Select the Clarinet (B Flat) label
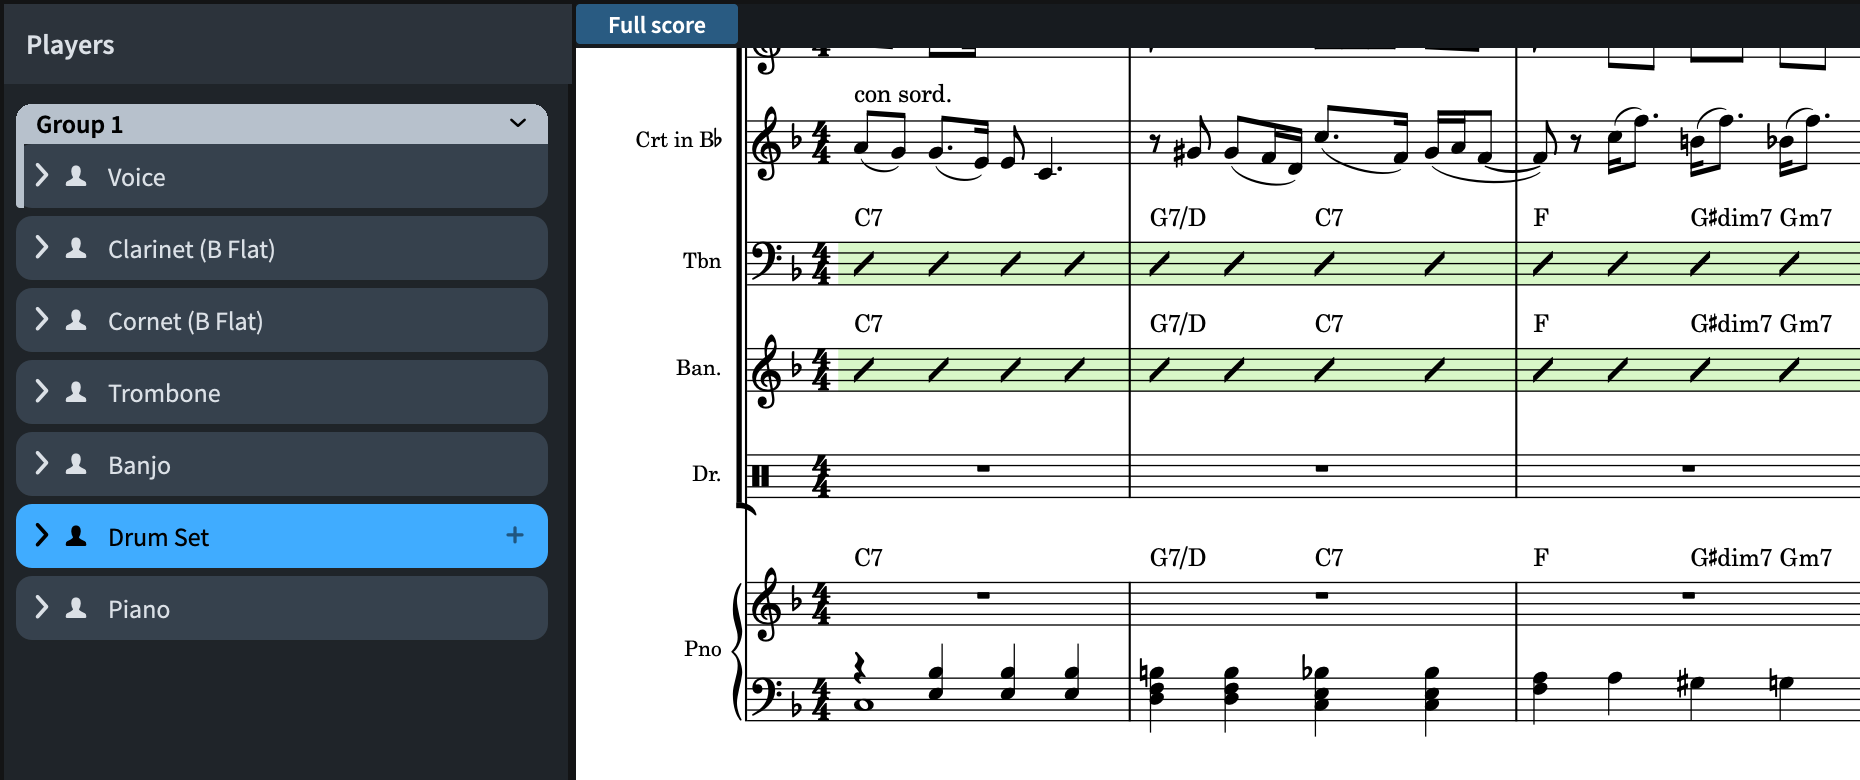This screenshot has width=1860, height=780. [x=191, y=249]
